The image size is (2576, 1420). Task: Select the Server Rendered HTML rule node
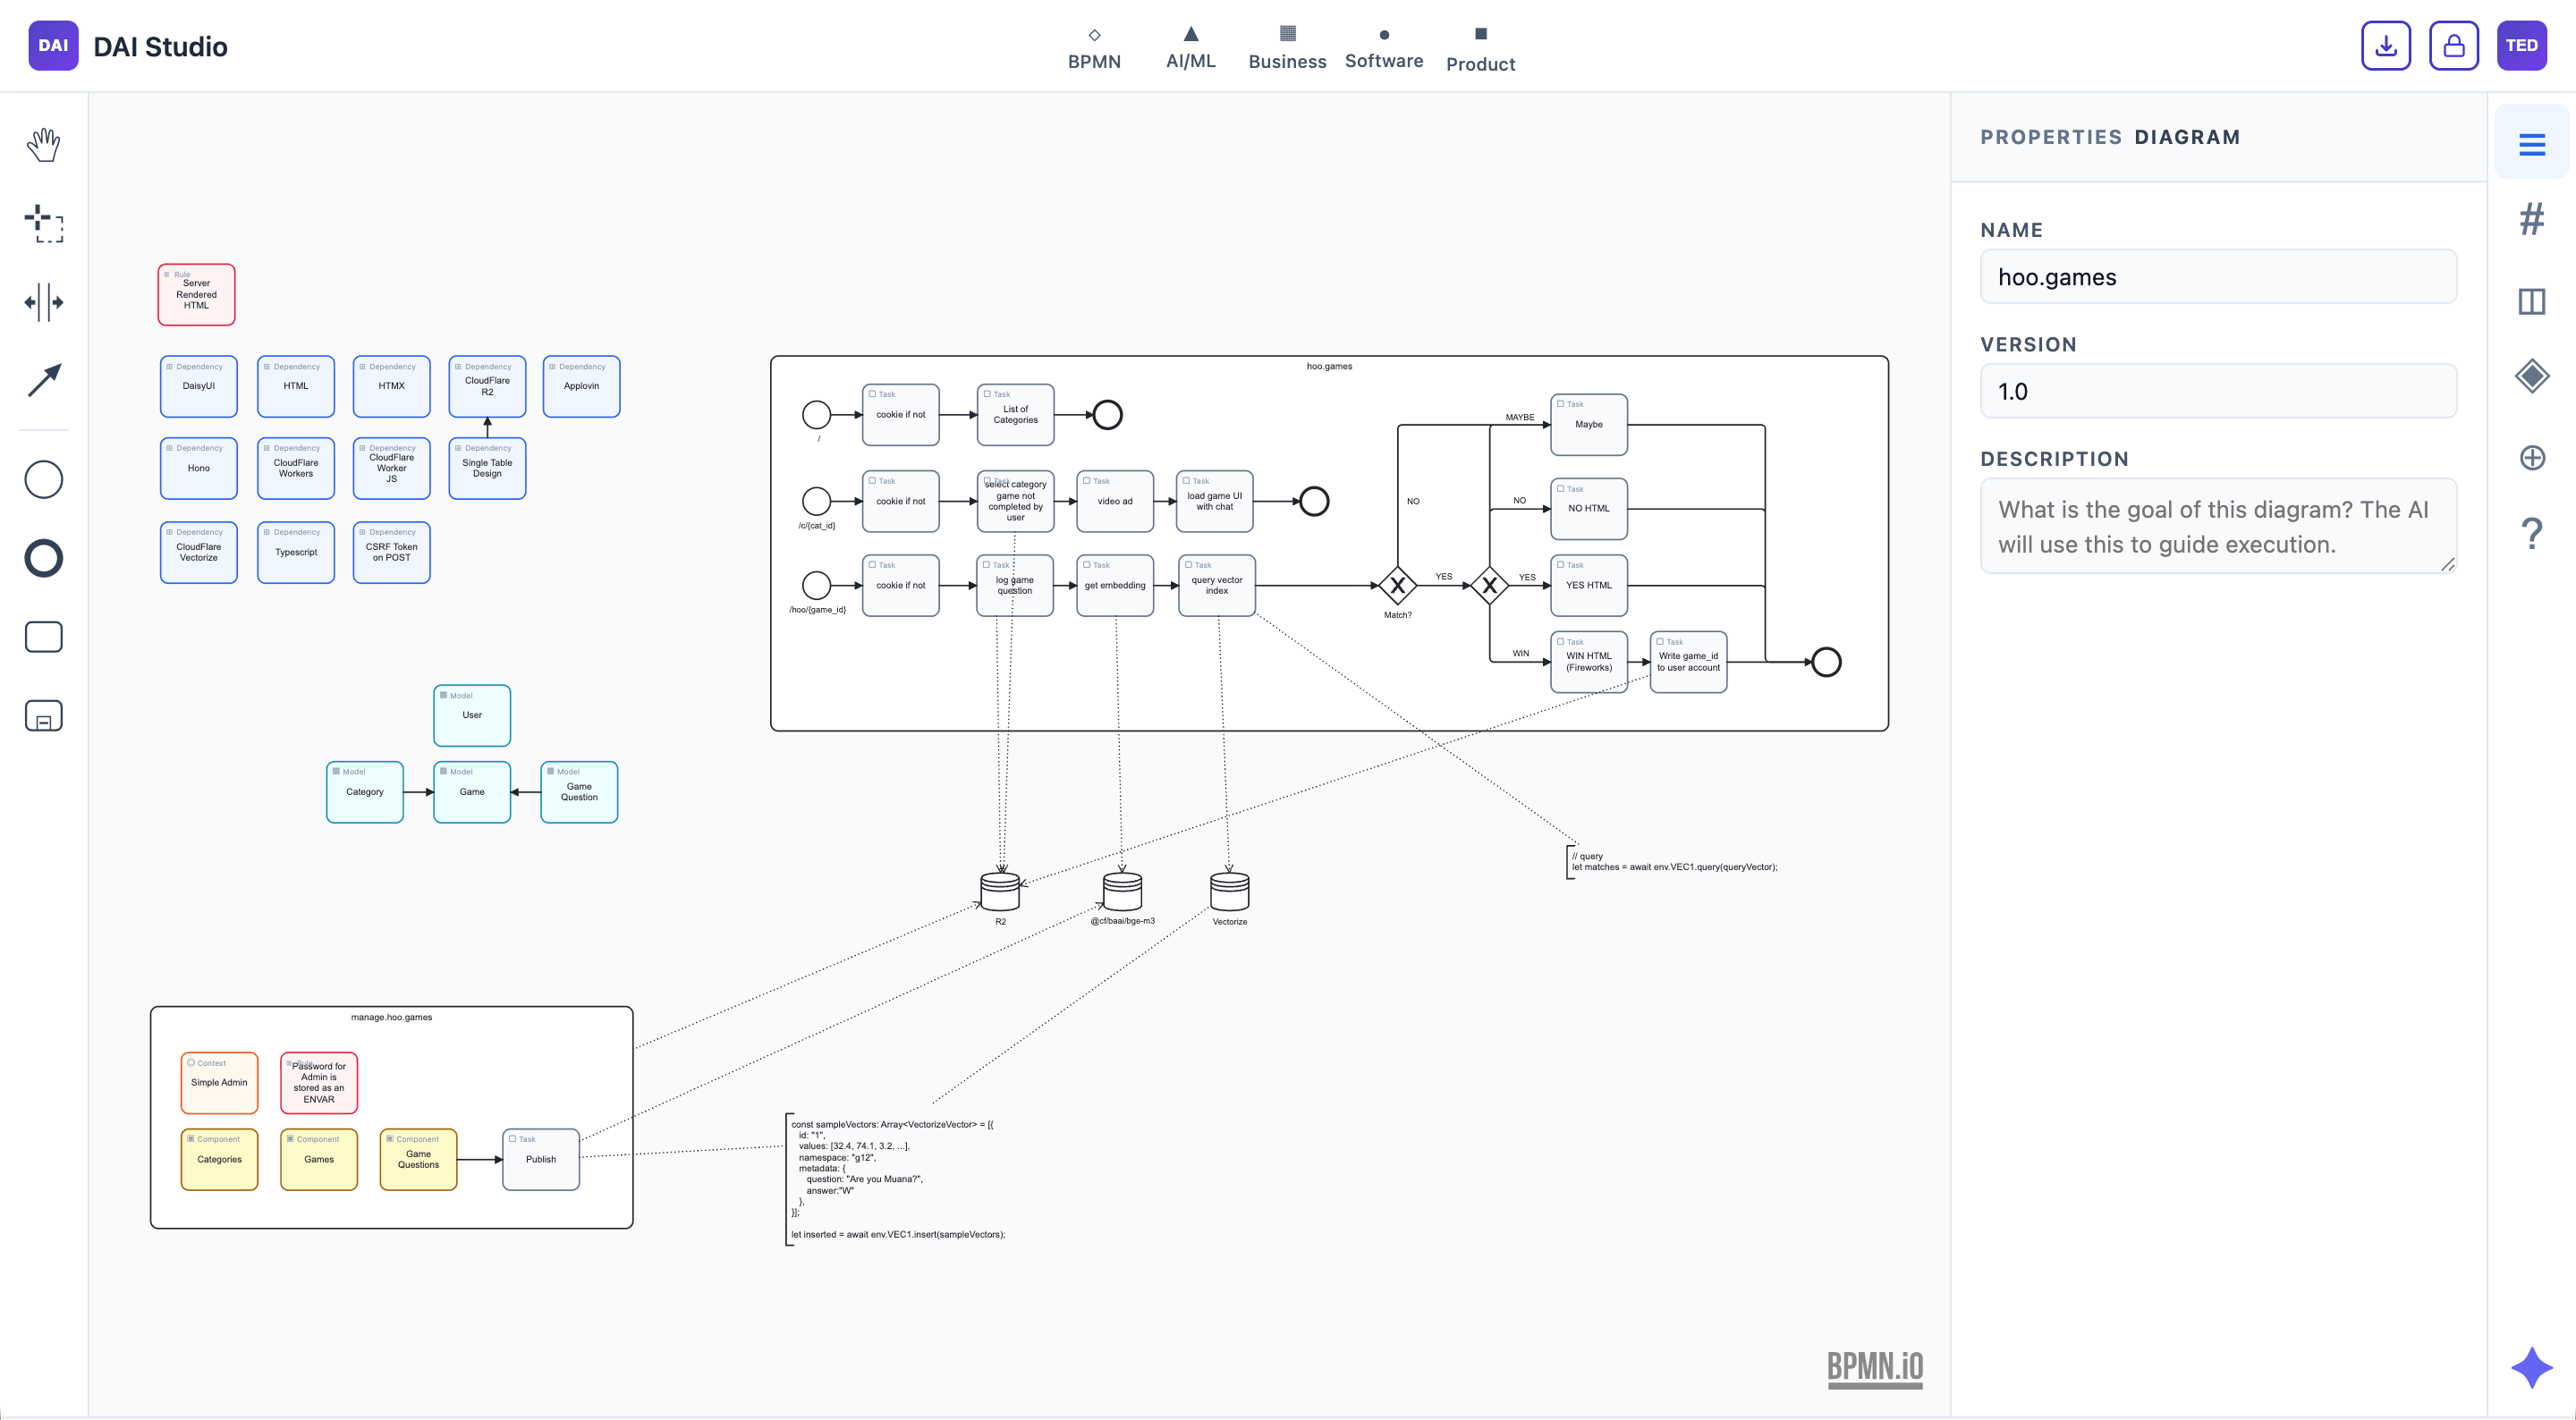point(196,295)
